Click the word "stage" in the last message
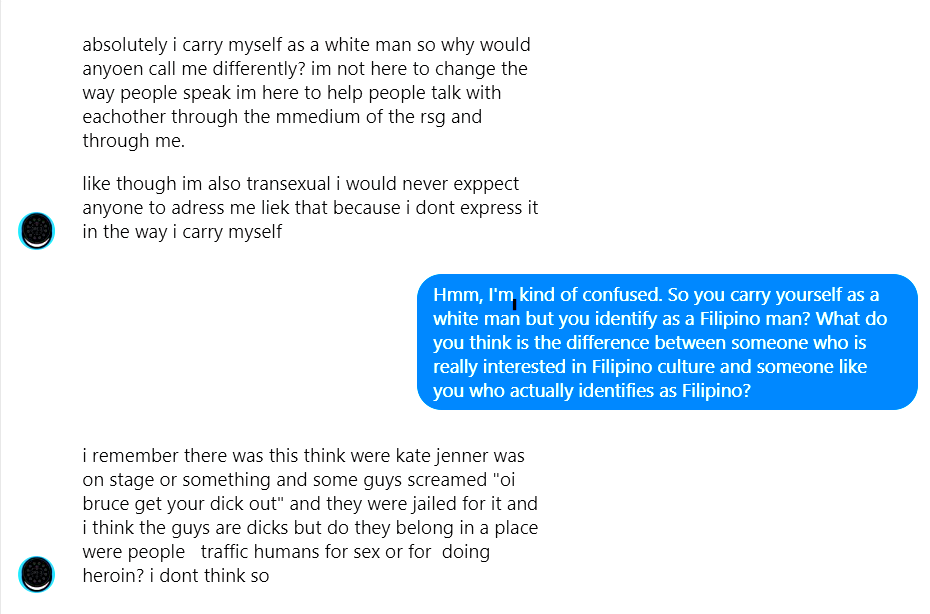 [133, 480]
